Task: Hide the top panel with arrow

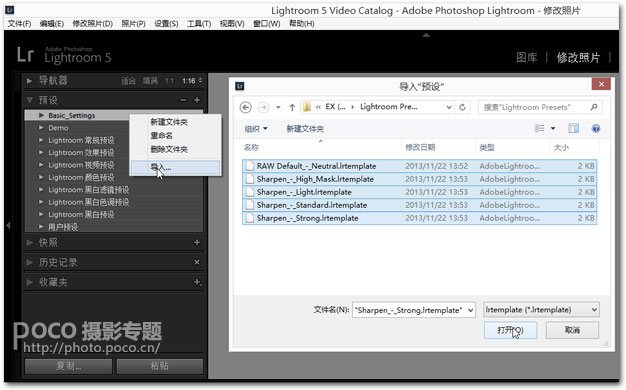Action: click(426, 35)
